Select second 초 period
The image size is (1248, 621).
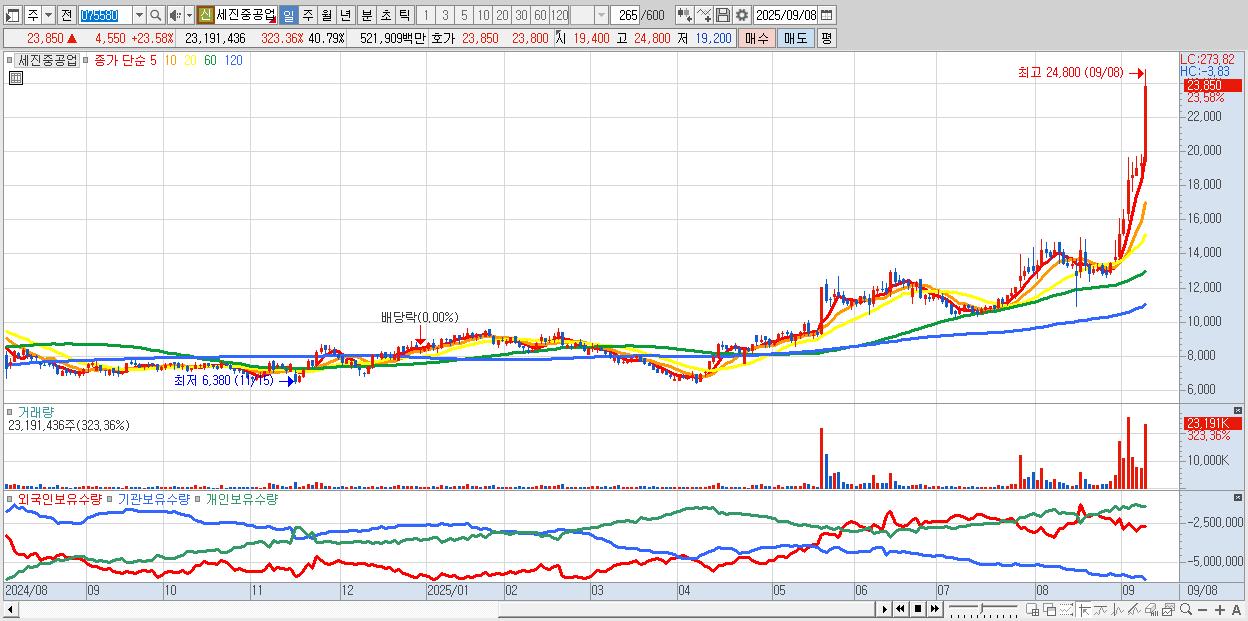click(385, 15)
